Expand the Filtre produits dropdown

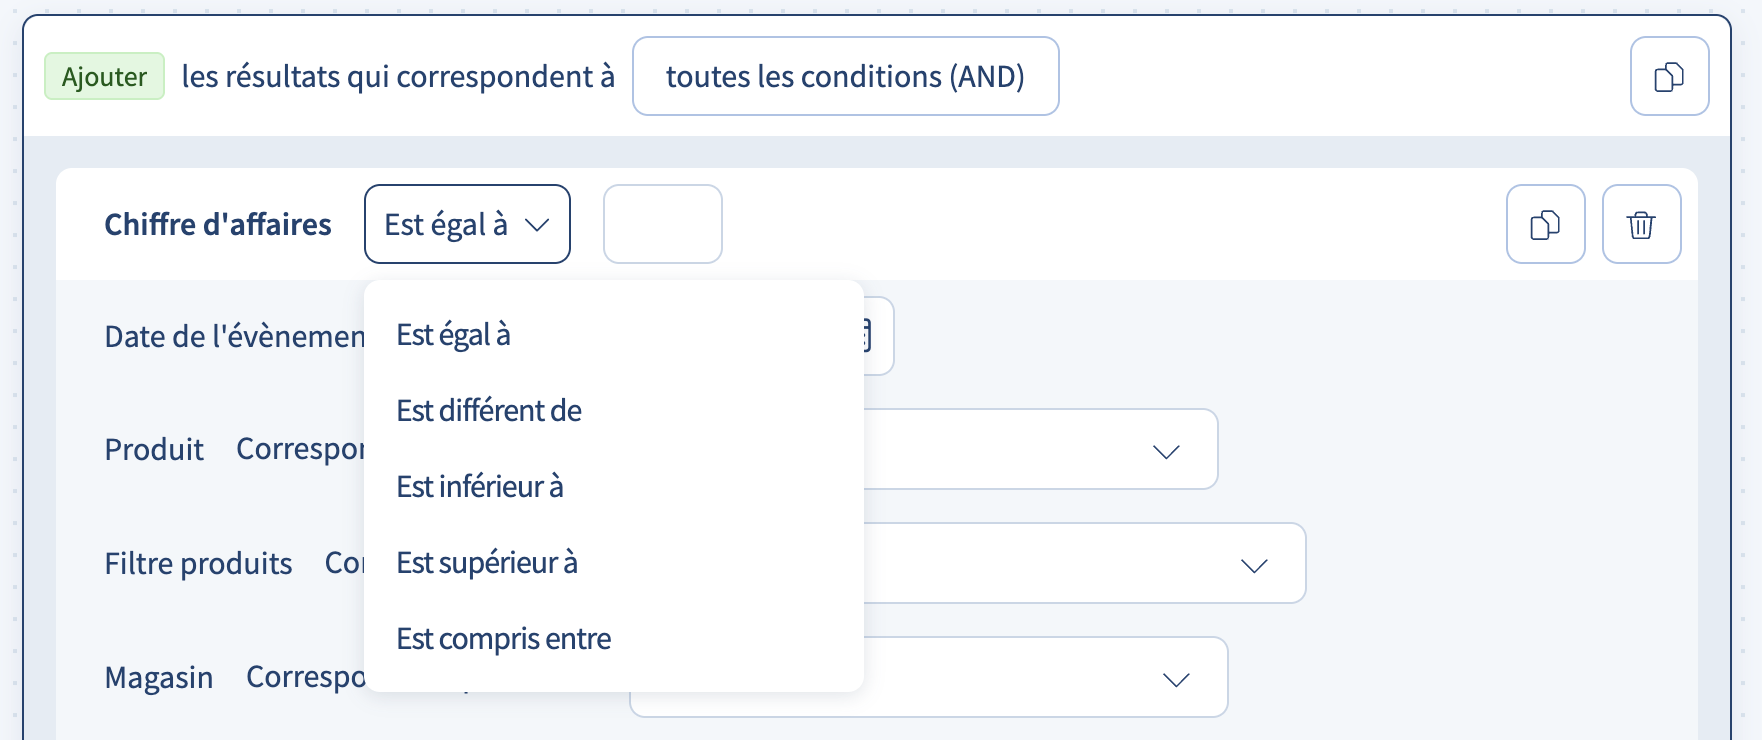pyautogui.click(x=1253, y=563)
